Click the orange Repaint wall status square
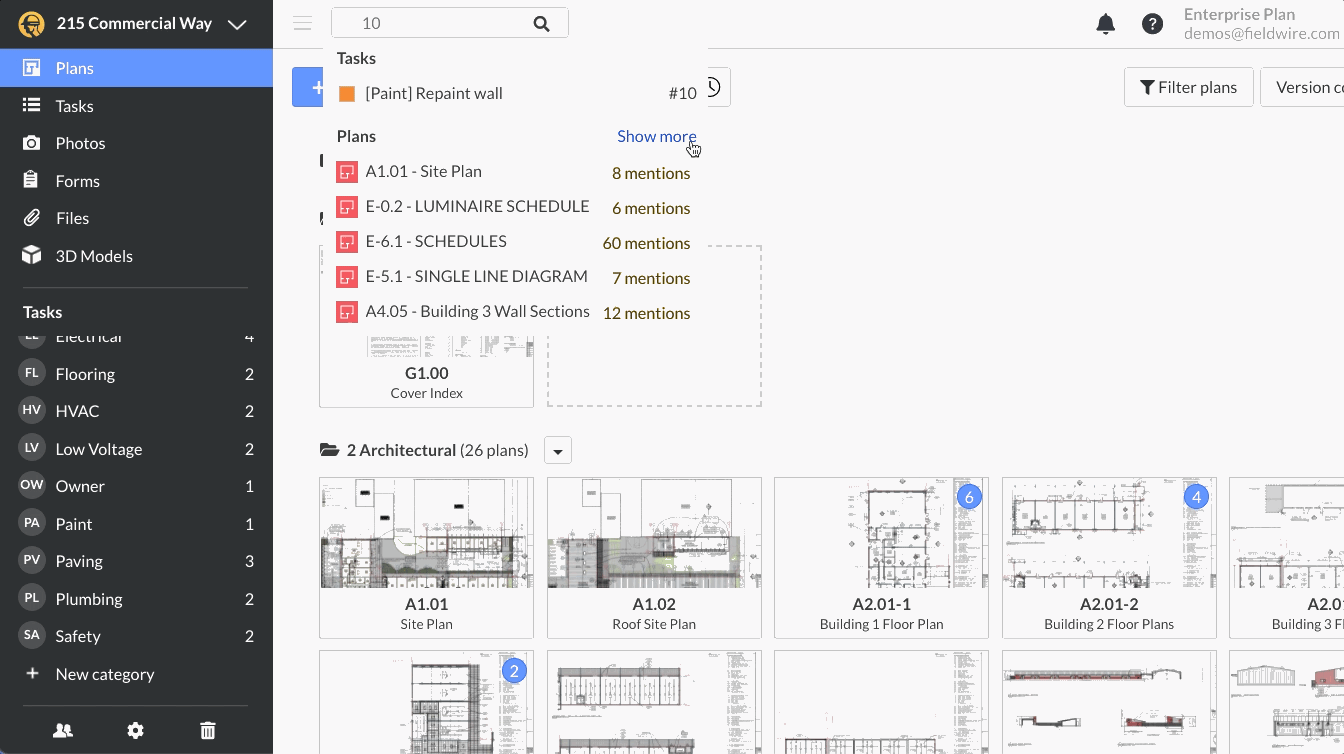 (x=347, y=93)
